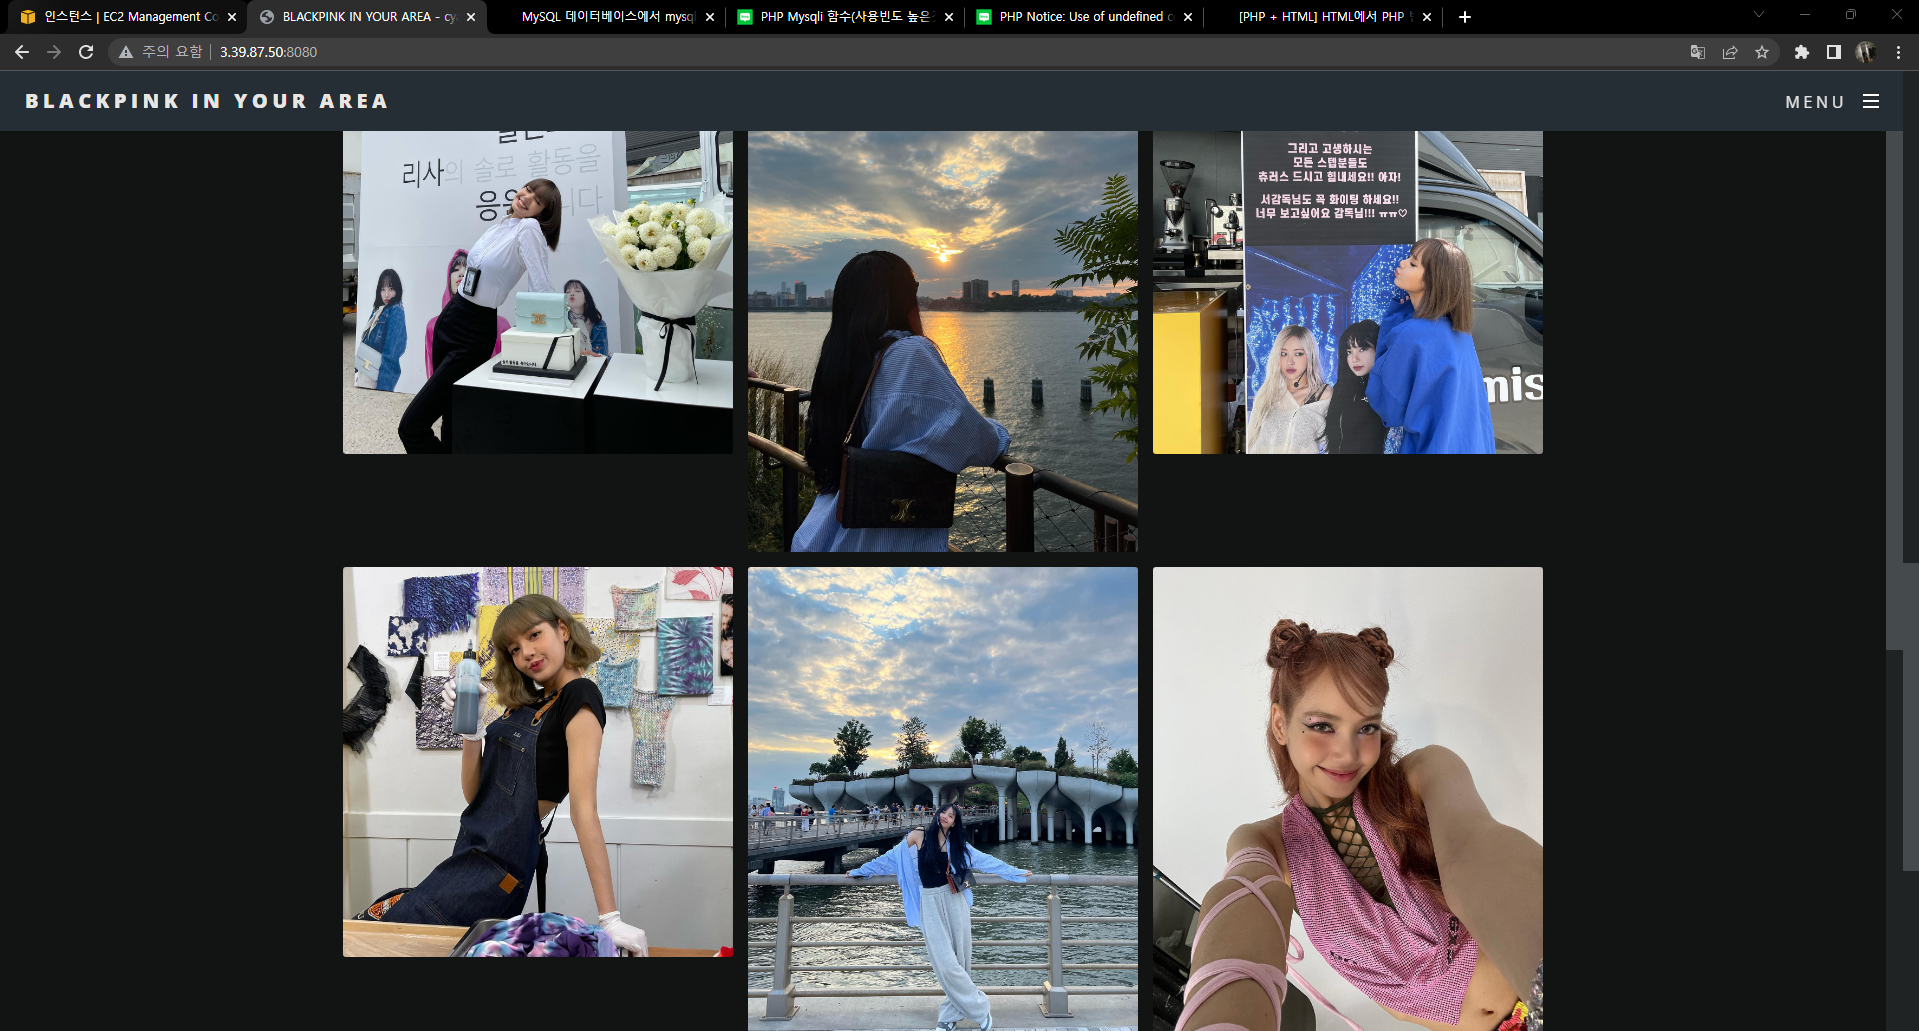
Task: Close the MySQL 데이터베이스 tab
Action: click(x=710, y=17)
